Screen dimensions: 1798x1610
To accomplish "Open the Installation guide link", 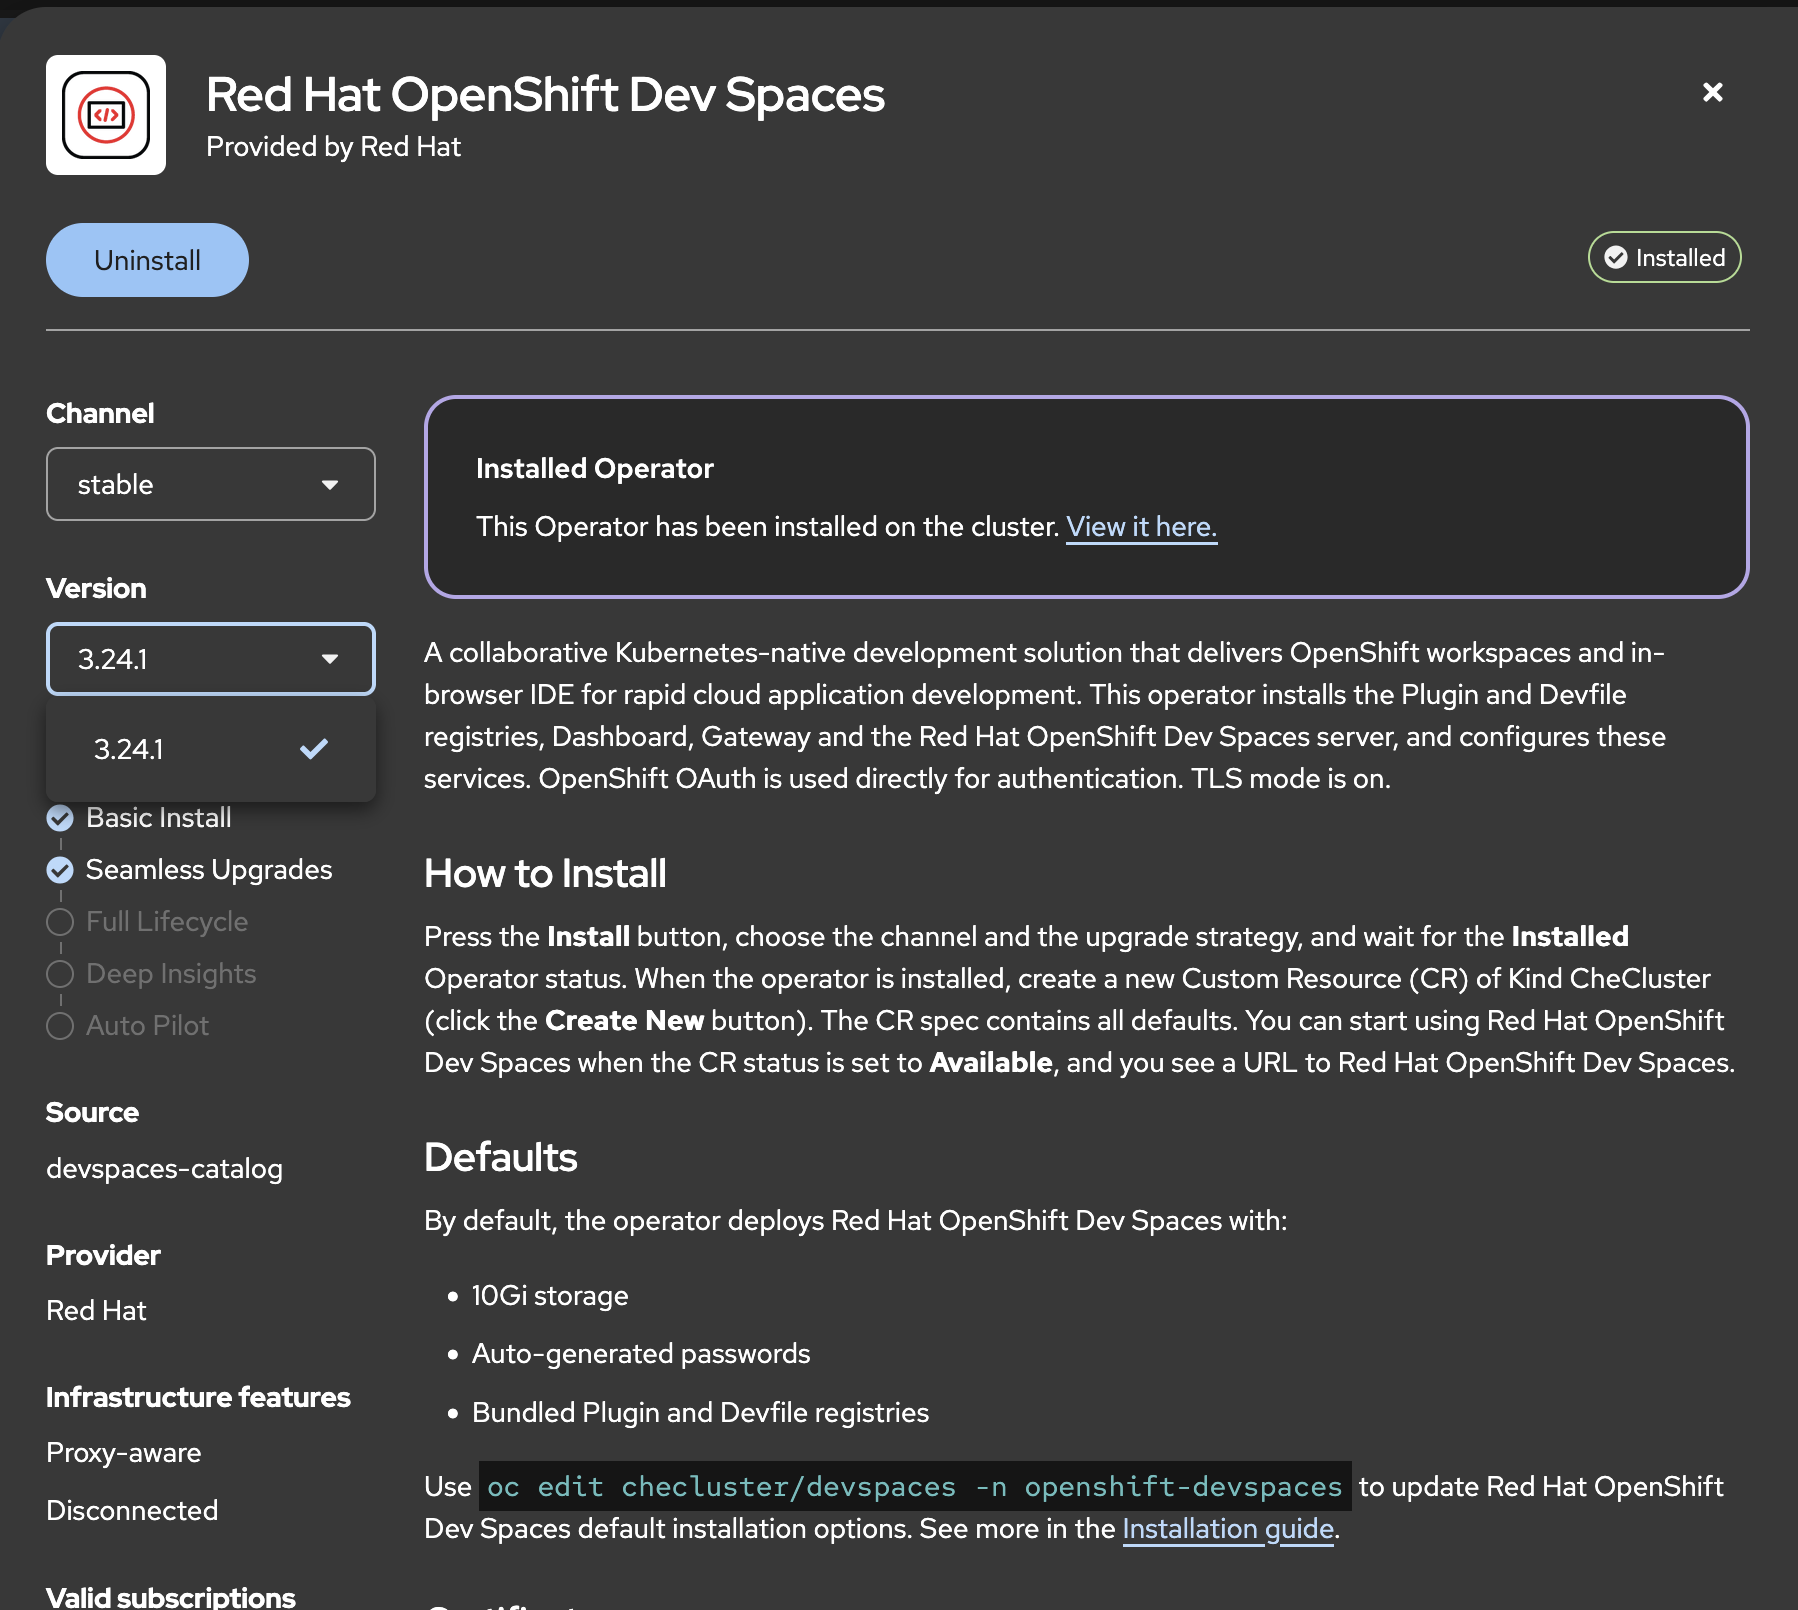I will (1228, 1529).
